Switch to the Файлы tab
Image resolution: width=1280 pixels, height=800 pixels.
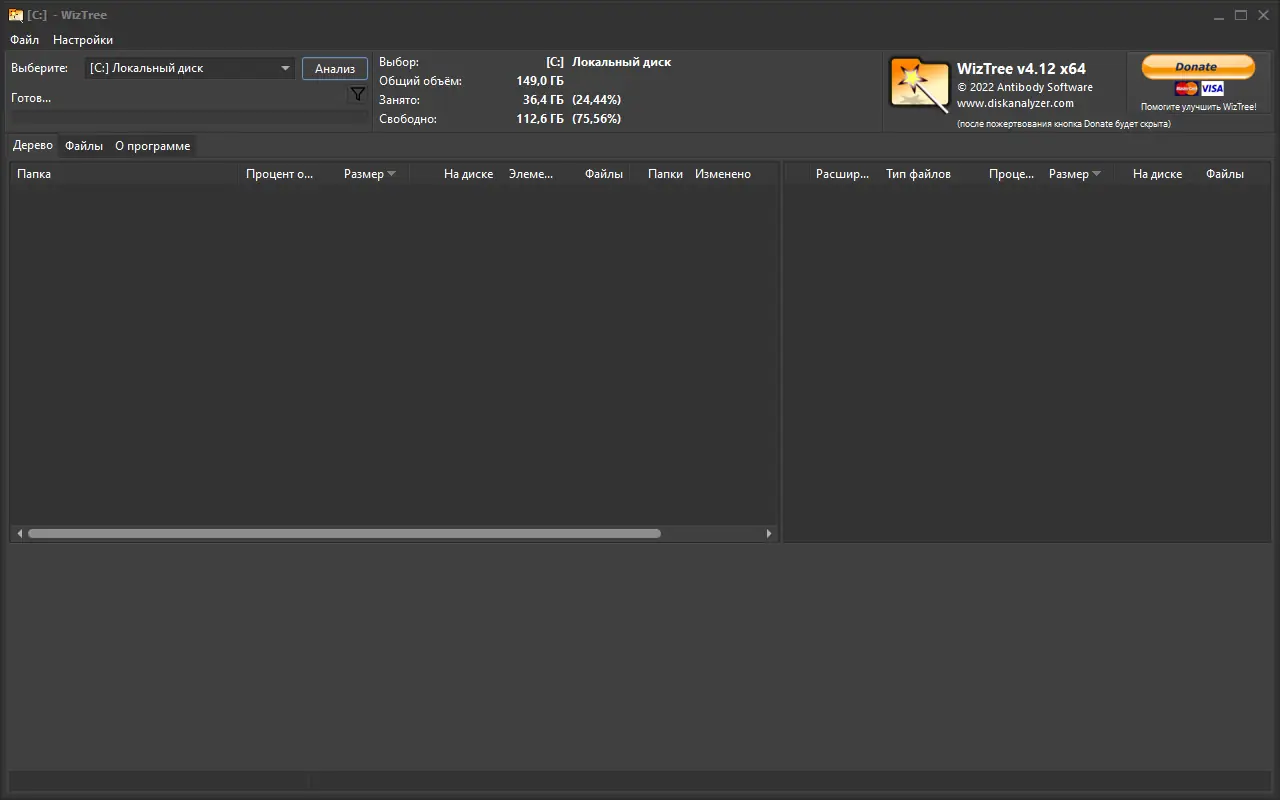click(x=84, y=146)
